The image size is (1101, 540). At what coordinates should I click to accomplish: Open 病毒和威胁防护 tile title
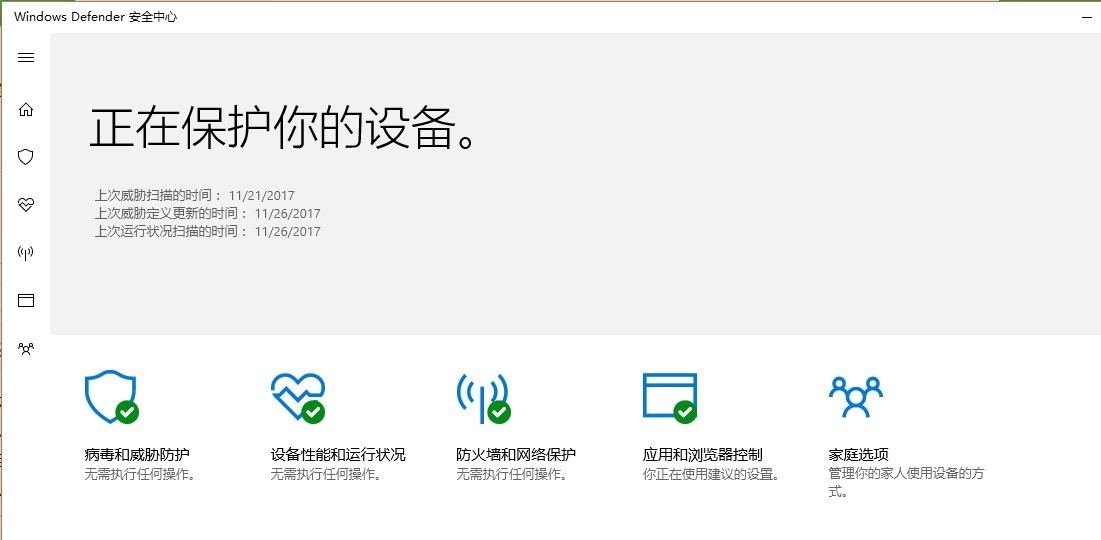click(137, 454)
